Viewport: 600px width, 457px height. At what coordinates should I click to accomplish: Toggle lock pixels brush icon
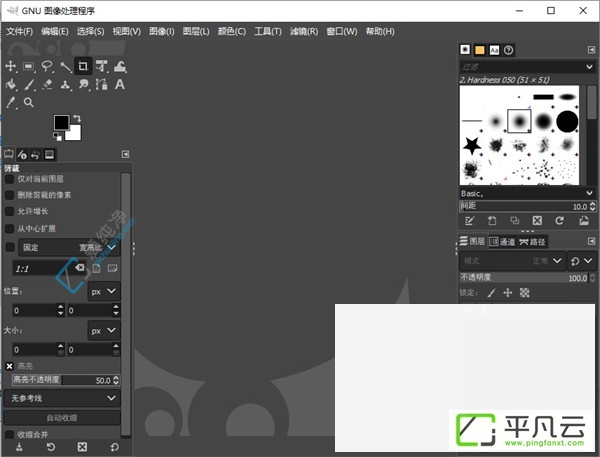491,293
